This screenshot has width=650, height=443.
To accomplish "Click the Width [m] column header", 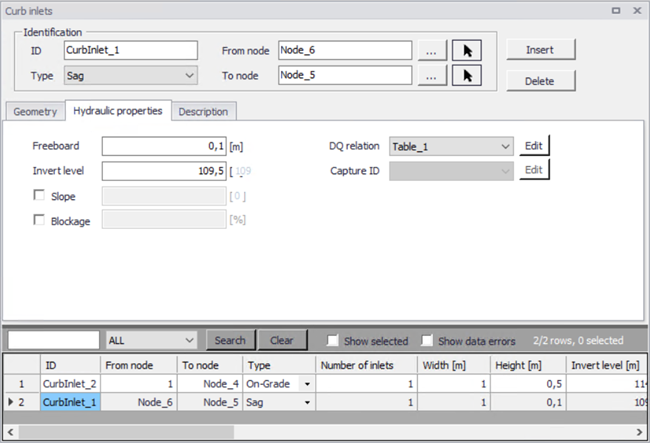I will (x=454, y=365).
